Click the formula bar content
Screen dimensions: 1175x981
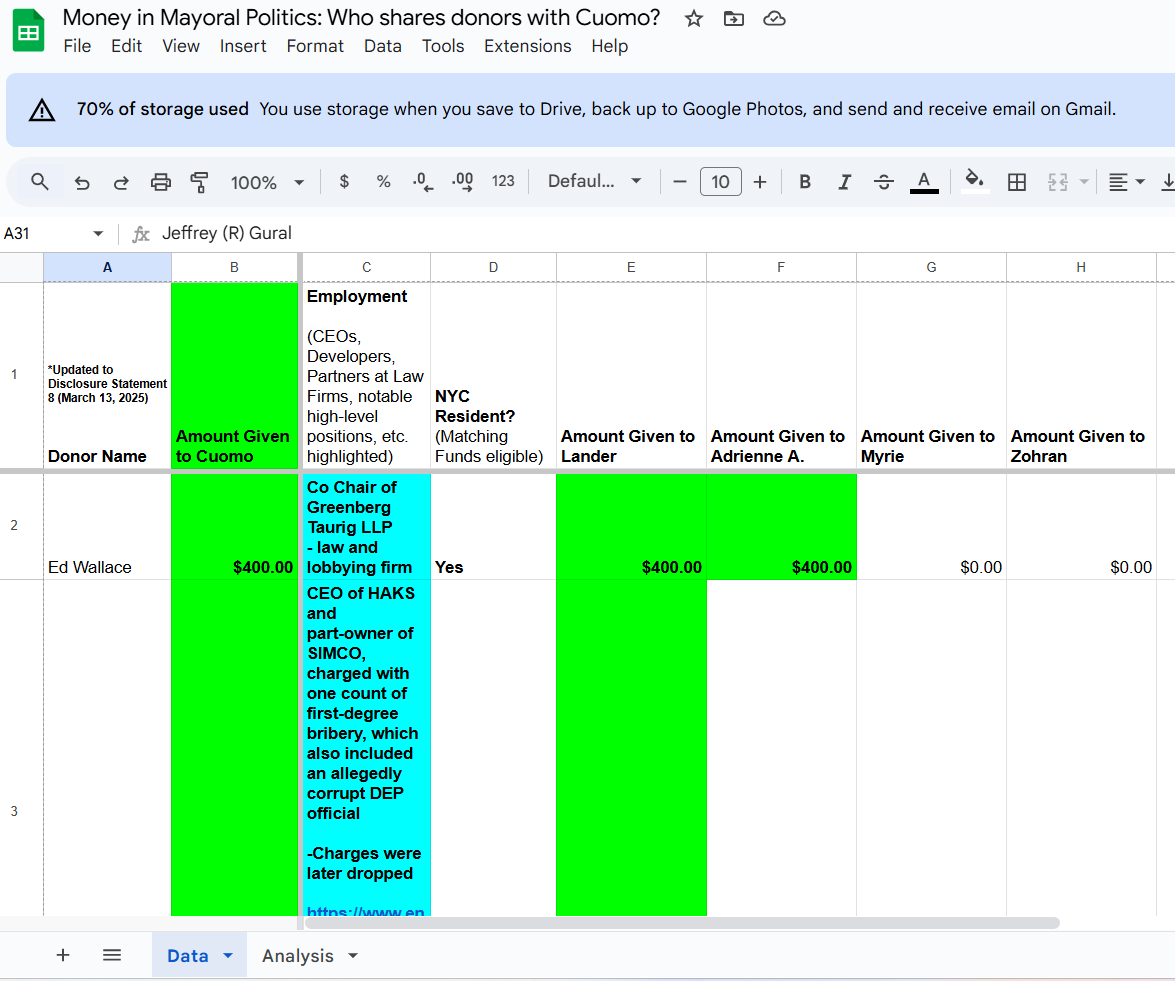(226, 234)
